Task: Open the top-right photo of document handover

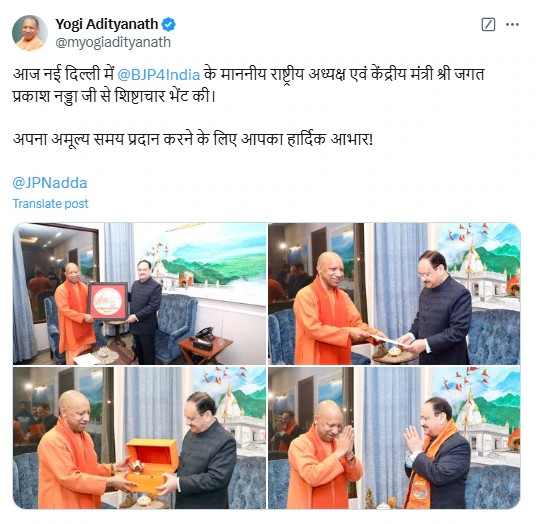Action: (394, 294)
